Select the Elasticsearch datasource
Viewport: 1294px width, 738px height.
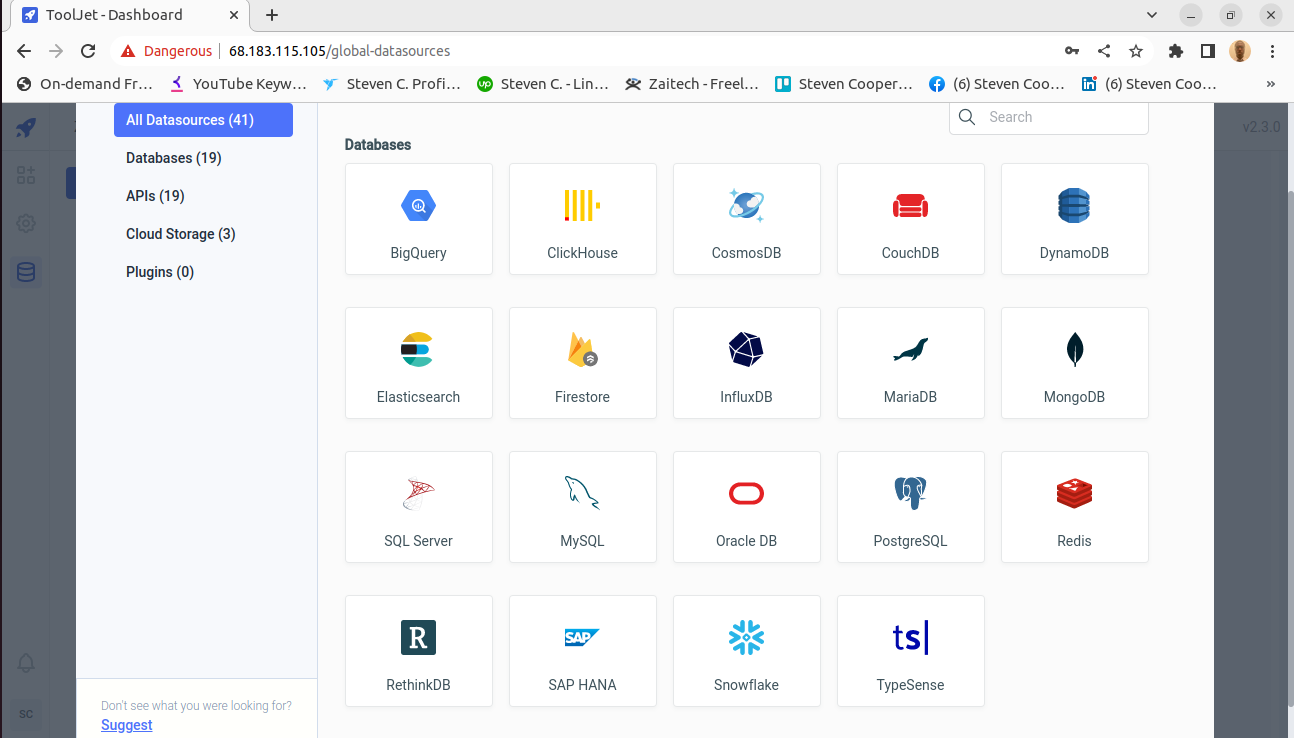419,363
